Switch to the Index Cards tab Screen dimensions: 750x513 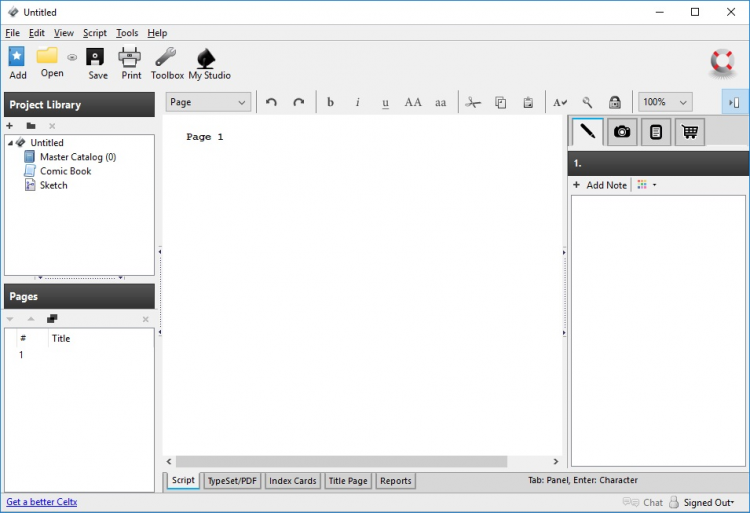[292, 481]
